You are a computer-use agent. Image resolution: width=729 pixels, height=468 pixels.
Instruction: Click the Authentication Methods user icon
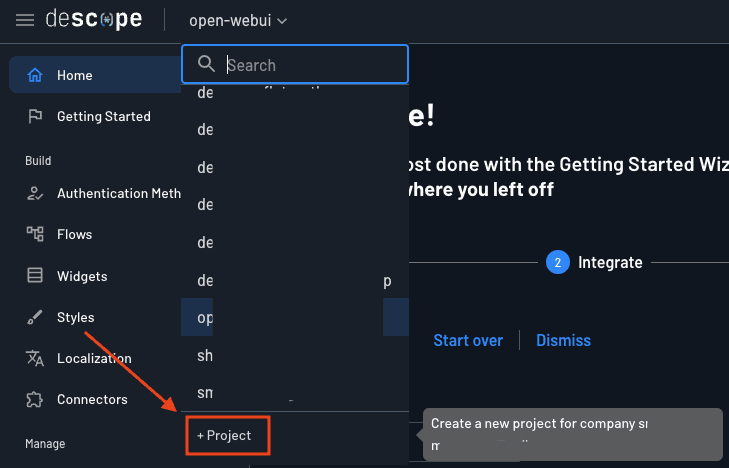pos(35,193)
